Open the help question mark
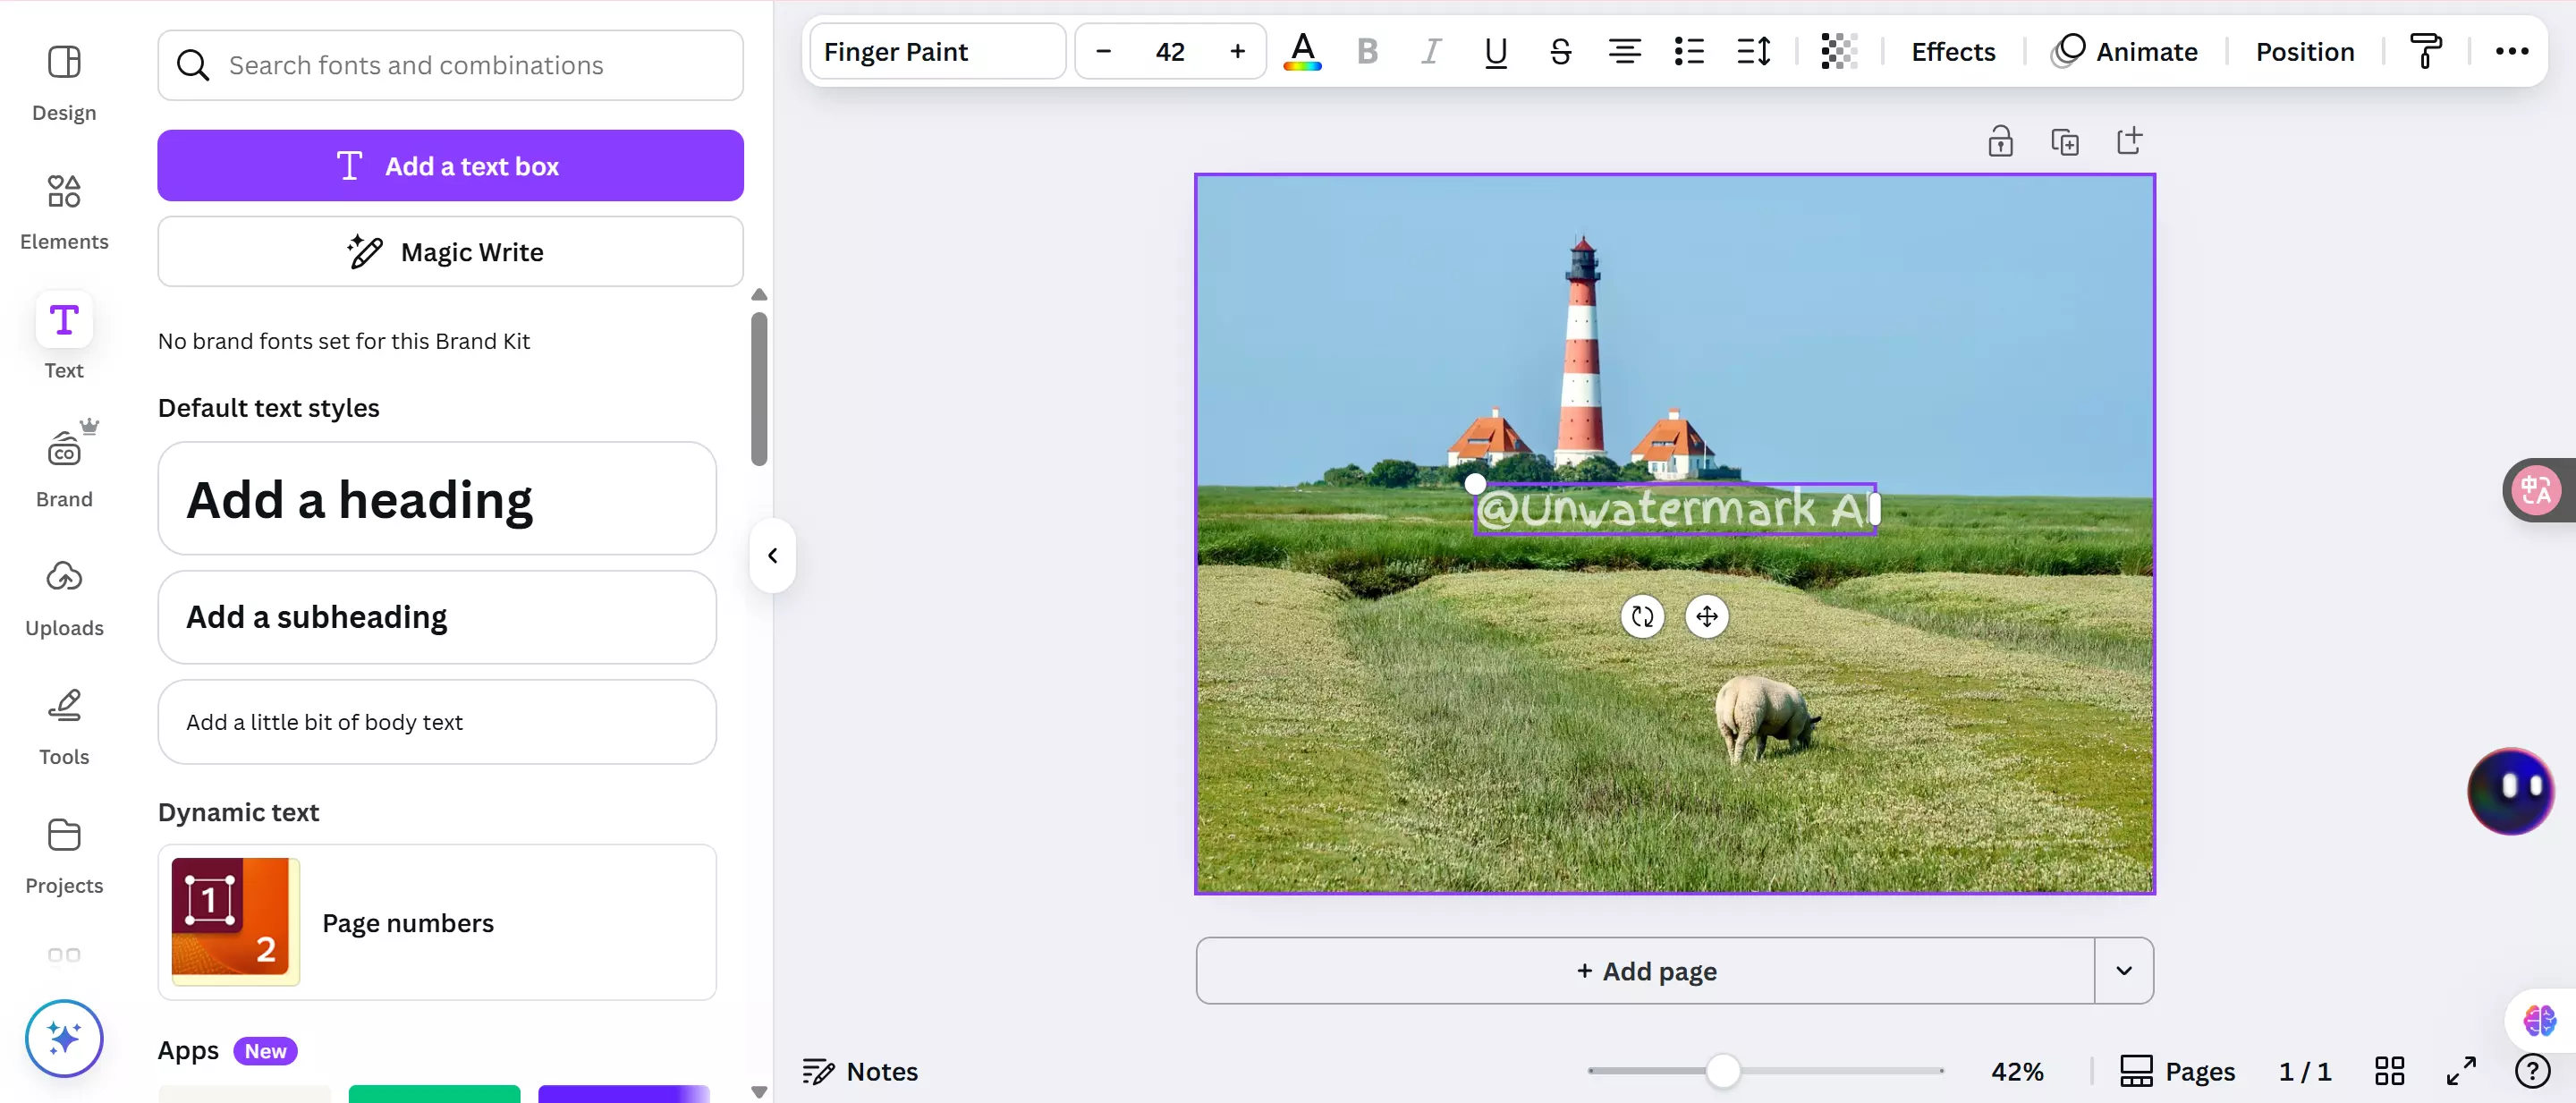This screenshot has width=2576, height=1103. point(2532,1071)
